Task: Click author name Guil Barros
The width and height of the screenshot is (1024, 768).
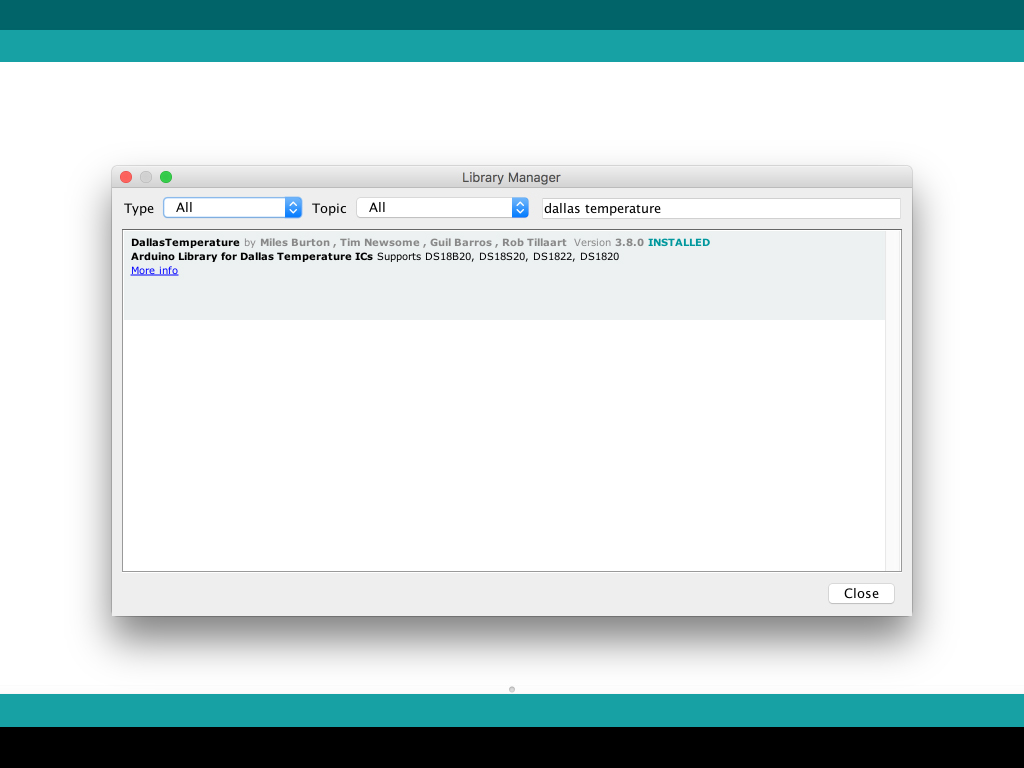Action: tap(460, 242)
